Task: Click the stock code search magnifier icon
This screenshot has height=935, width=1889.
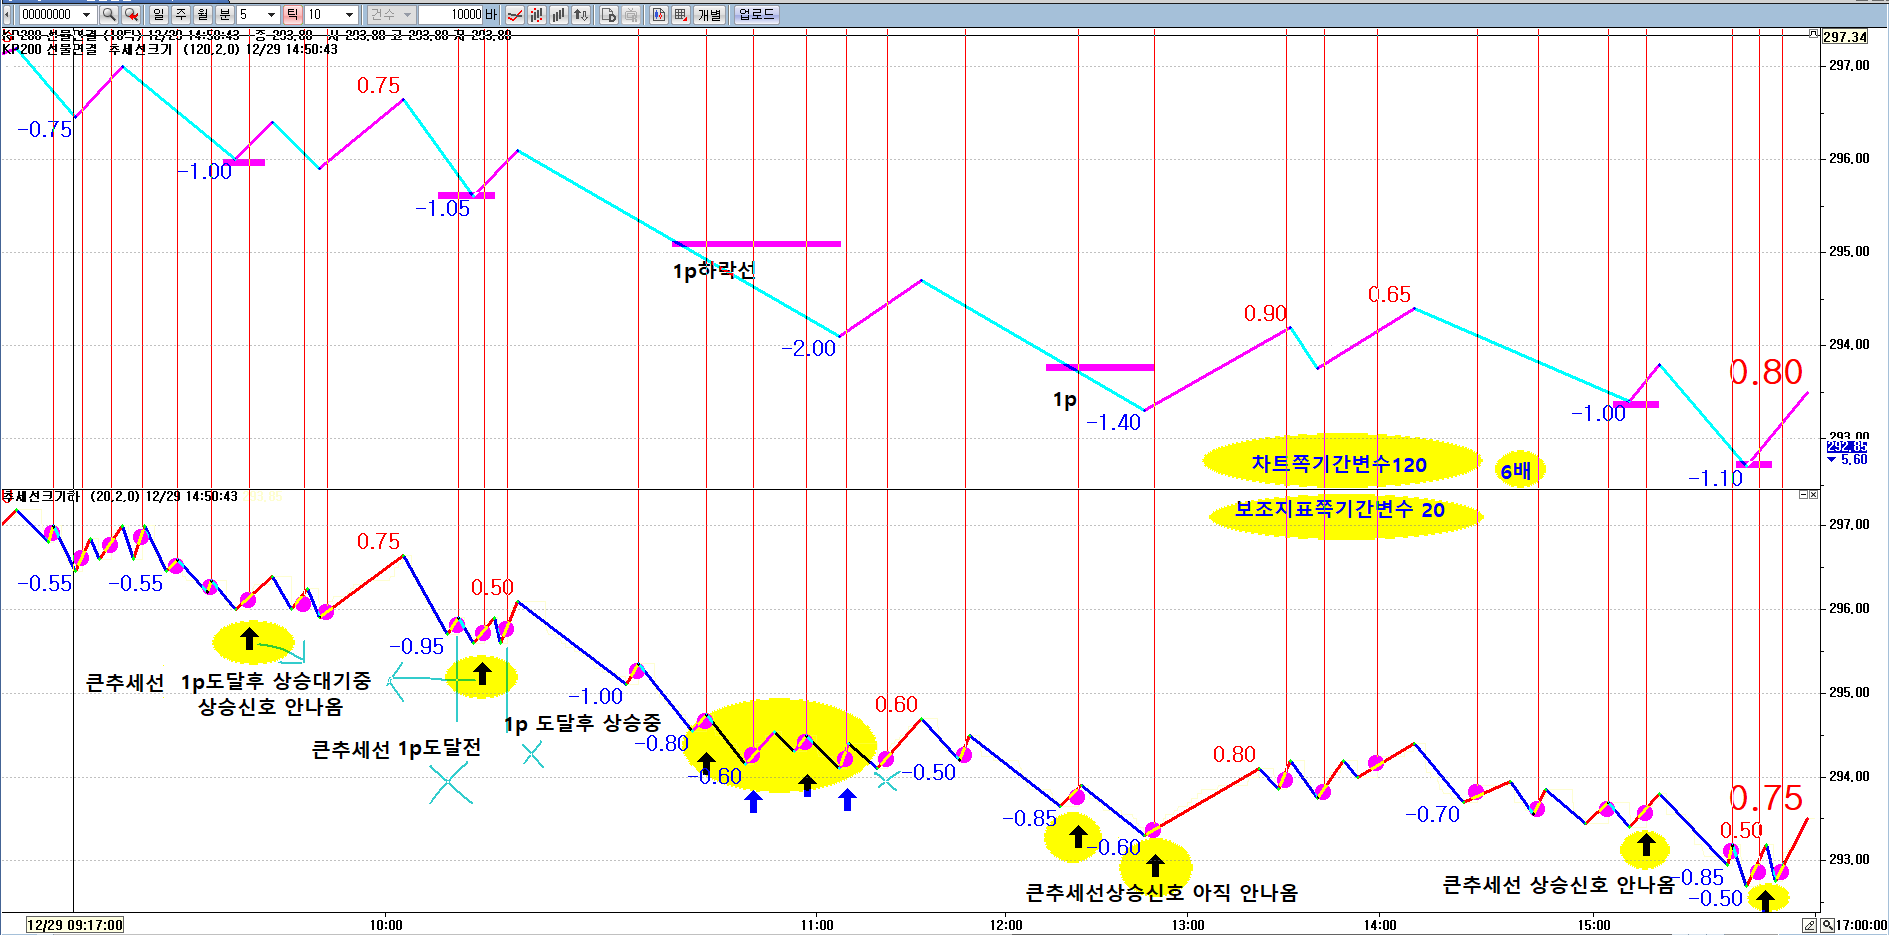Action: point(109,14)
